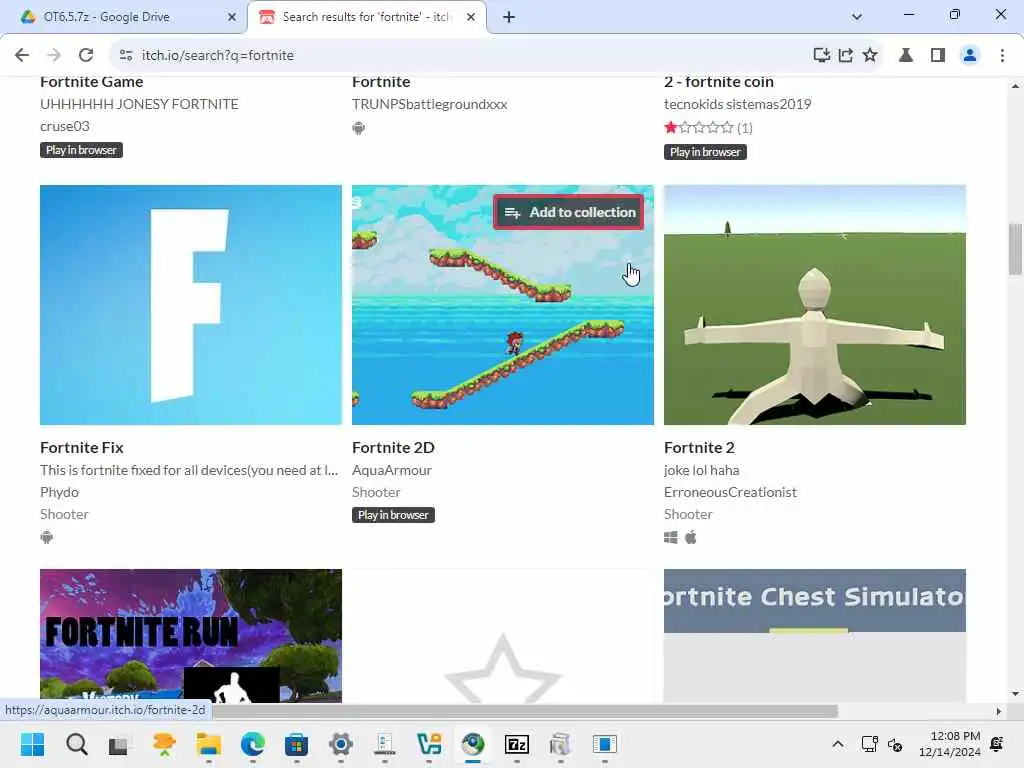Click Windows platform icon under Fortnite 2
Image resolution: width=1024 pixels, height=768 pixels.
coord(671,537)
